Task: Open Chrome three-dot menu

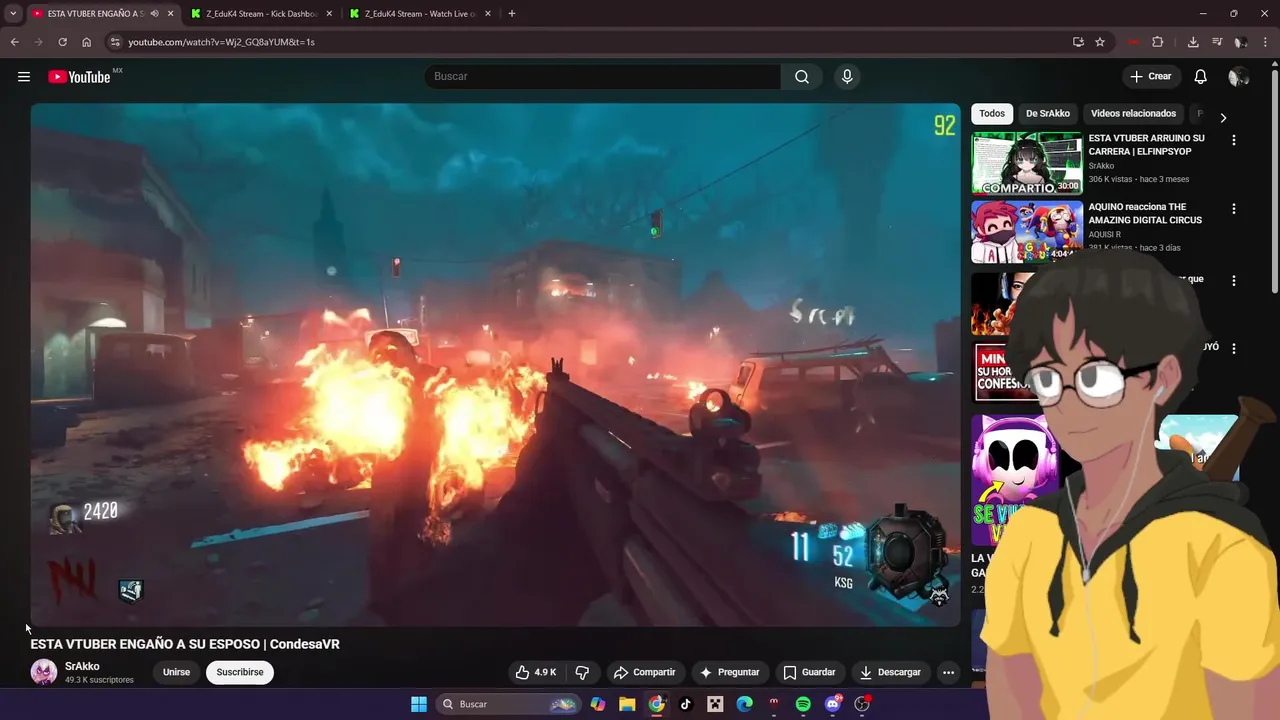Action: (x=1265, y=42)
